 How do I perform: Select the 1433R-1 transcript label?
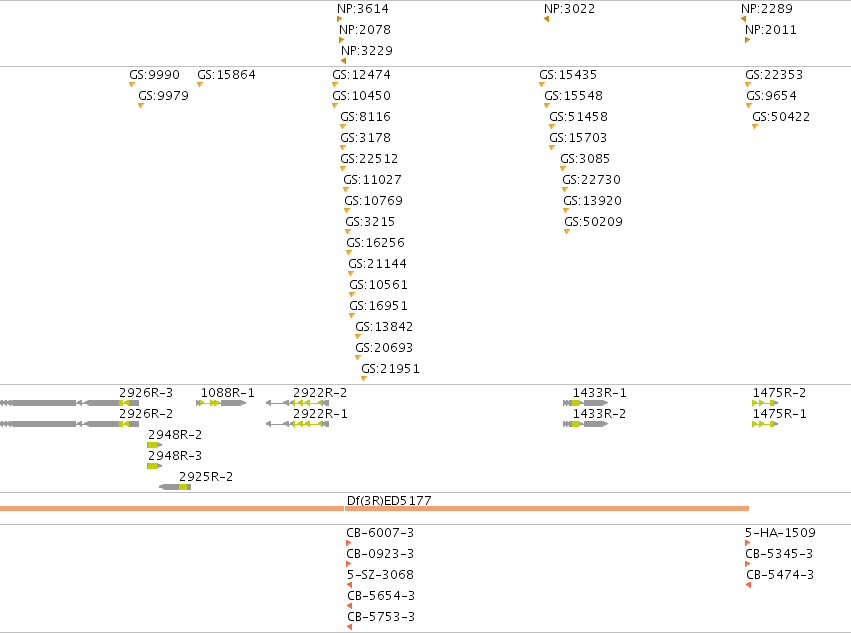pyautogui.click(x=600, y=393)
